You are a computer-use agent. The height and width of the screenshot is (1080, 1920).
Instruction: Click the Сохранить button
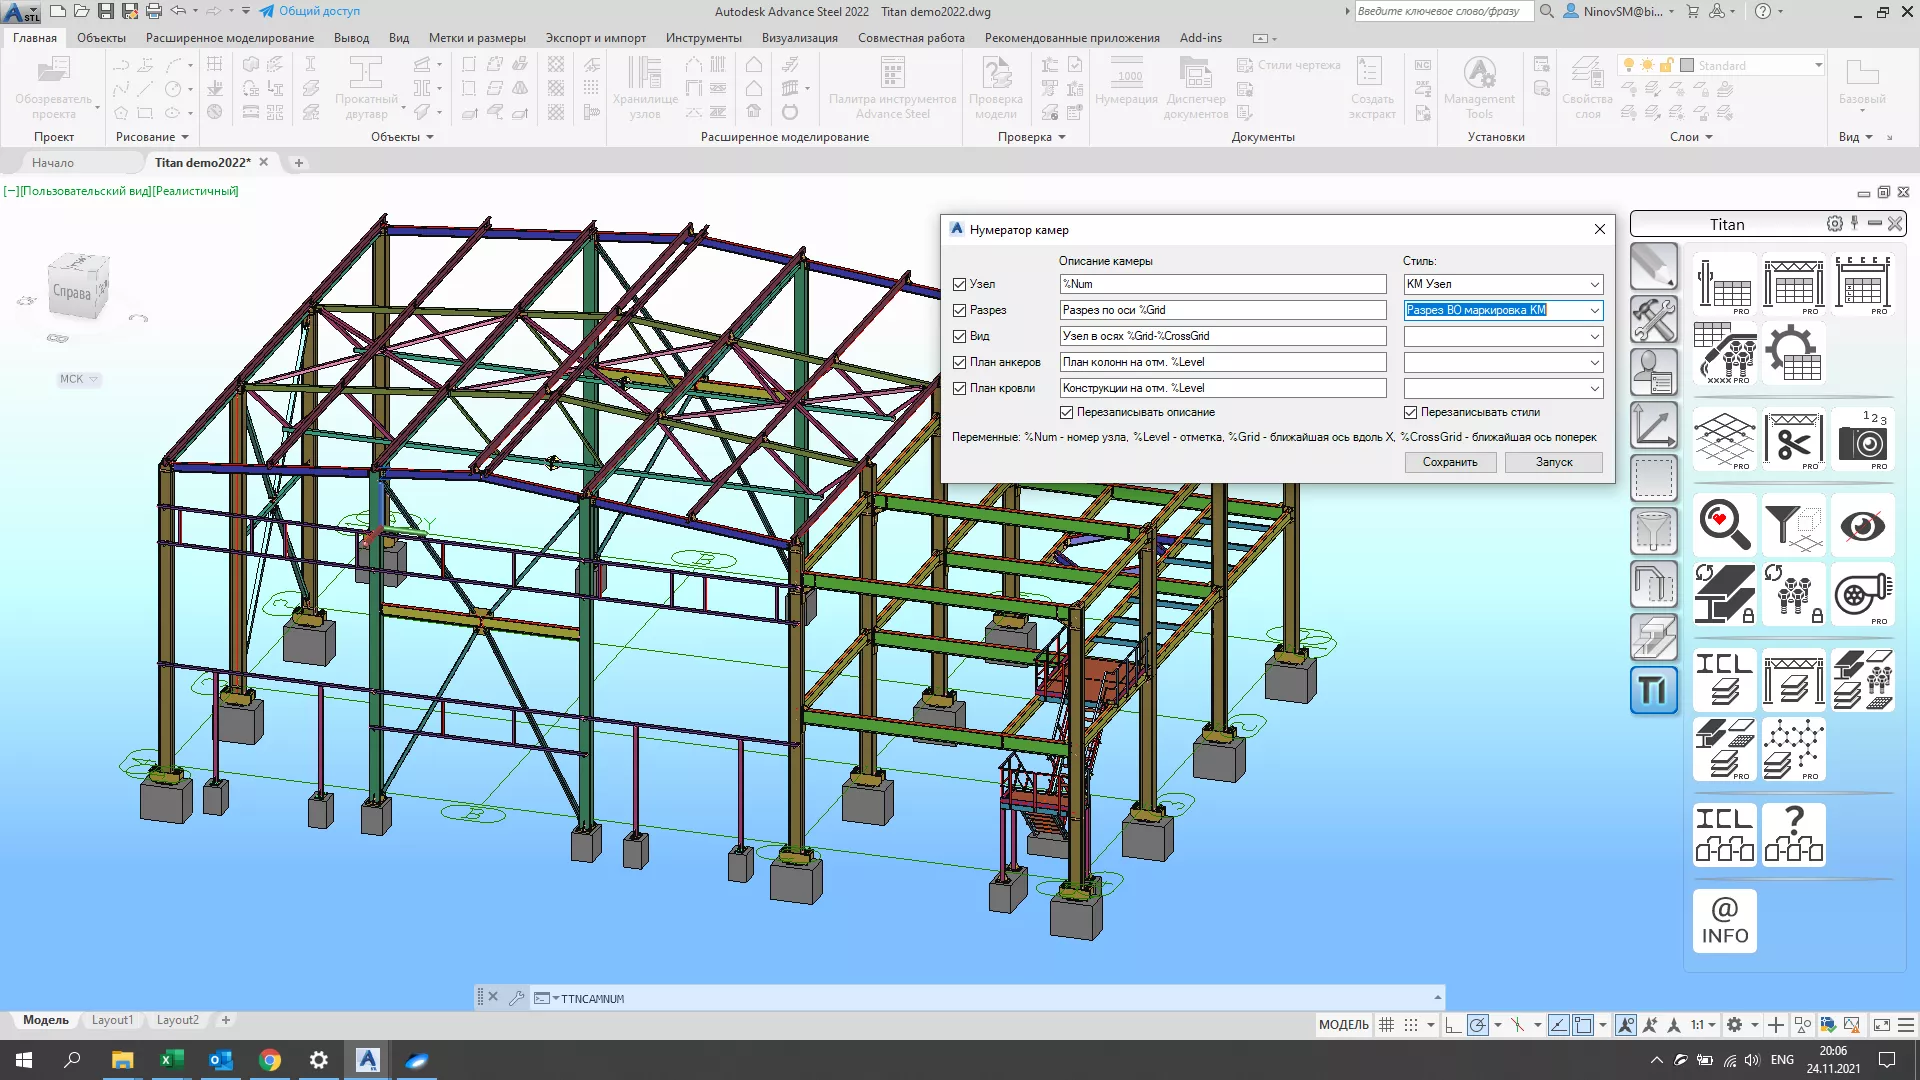1449,462
